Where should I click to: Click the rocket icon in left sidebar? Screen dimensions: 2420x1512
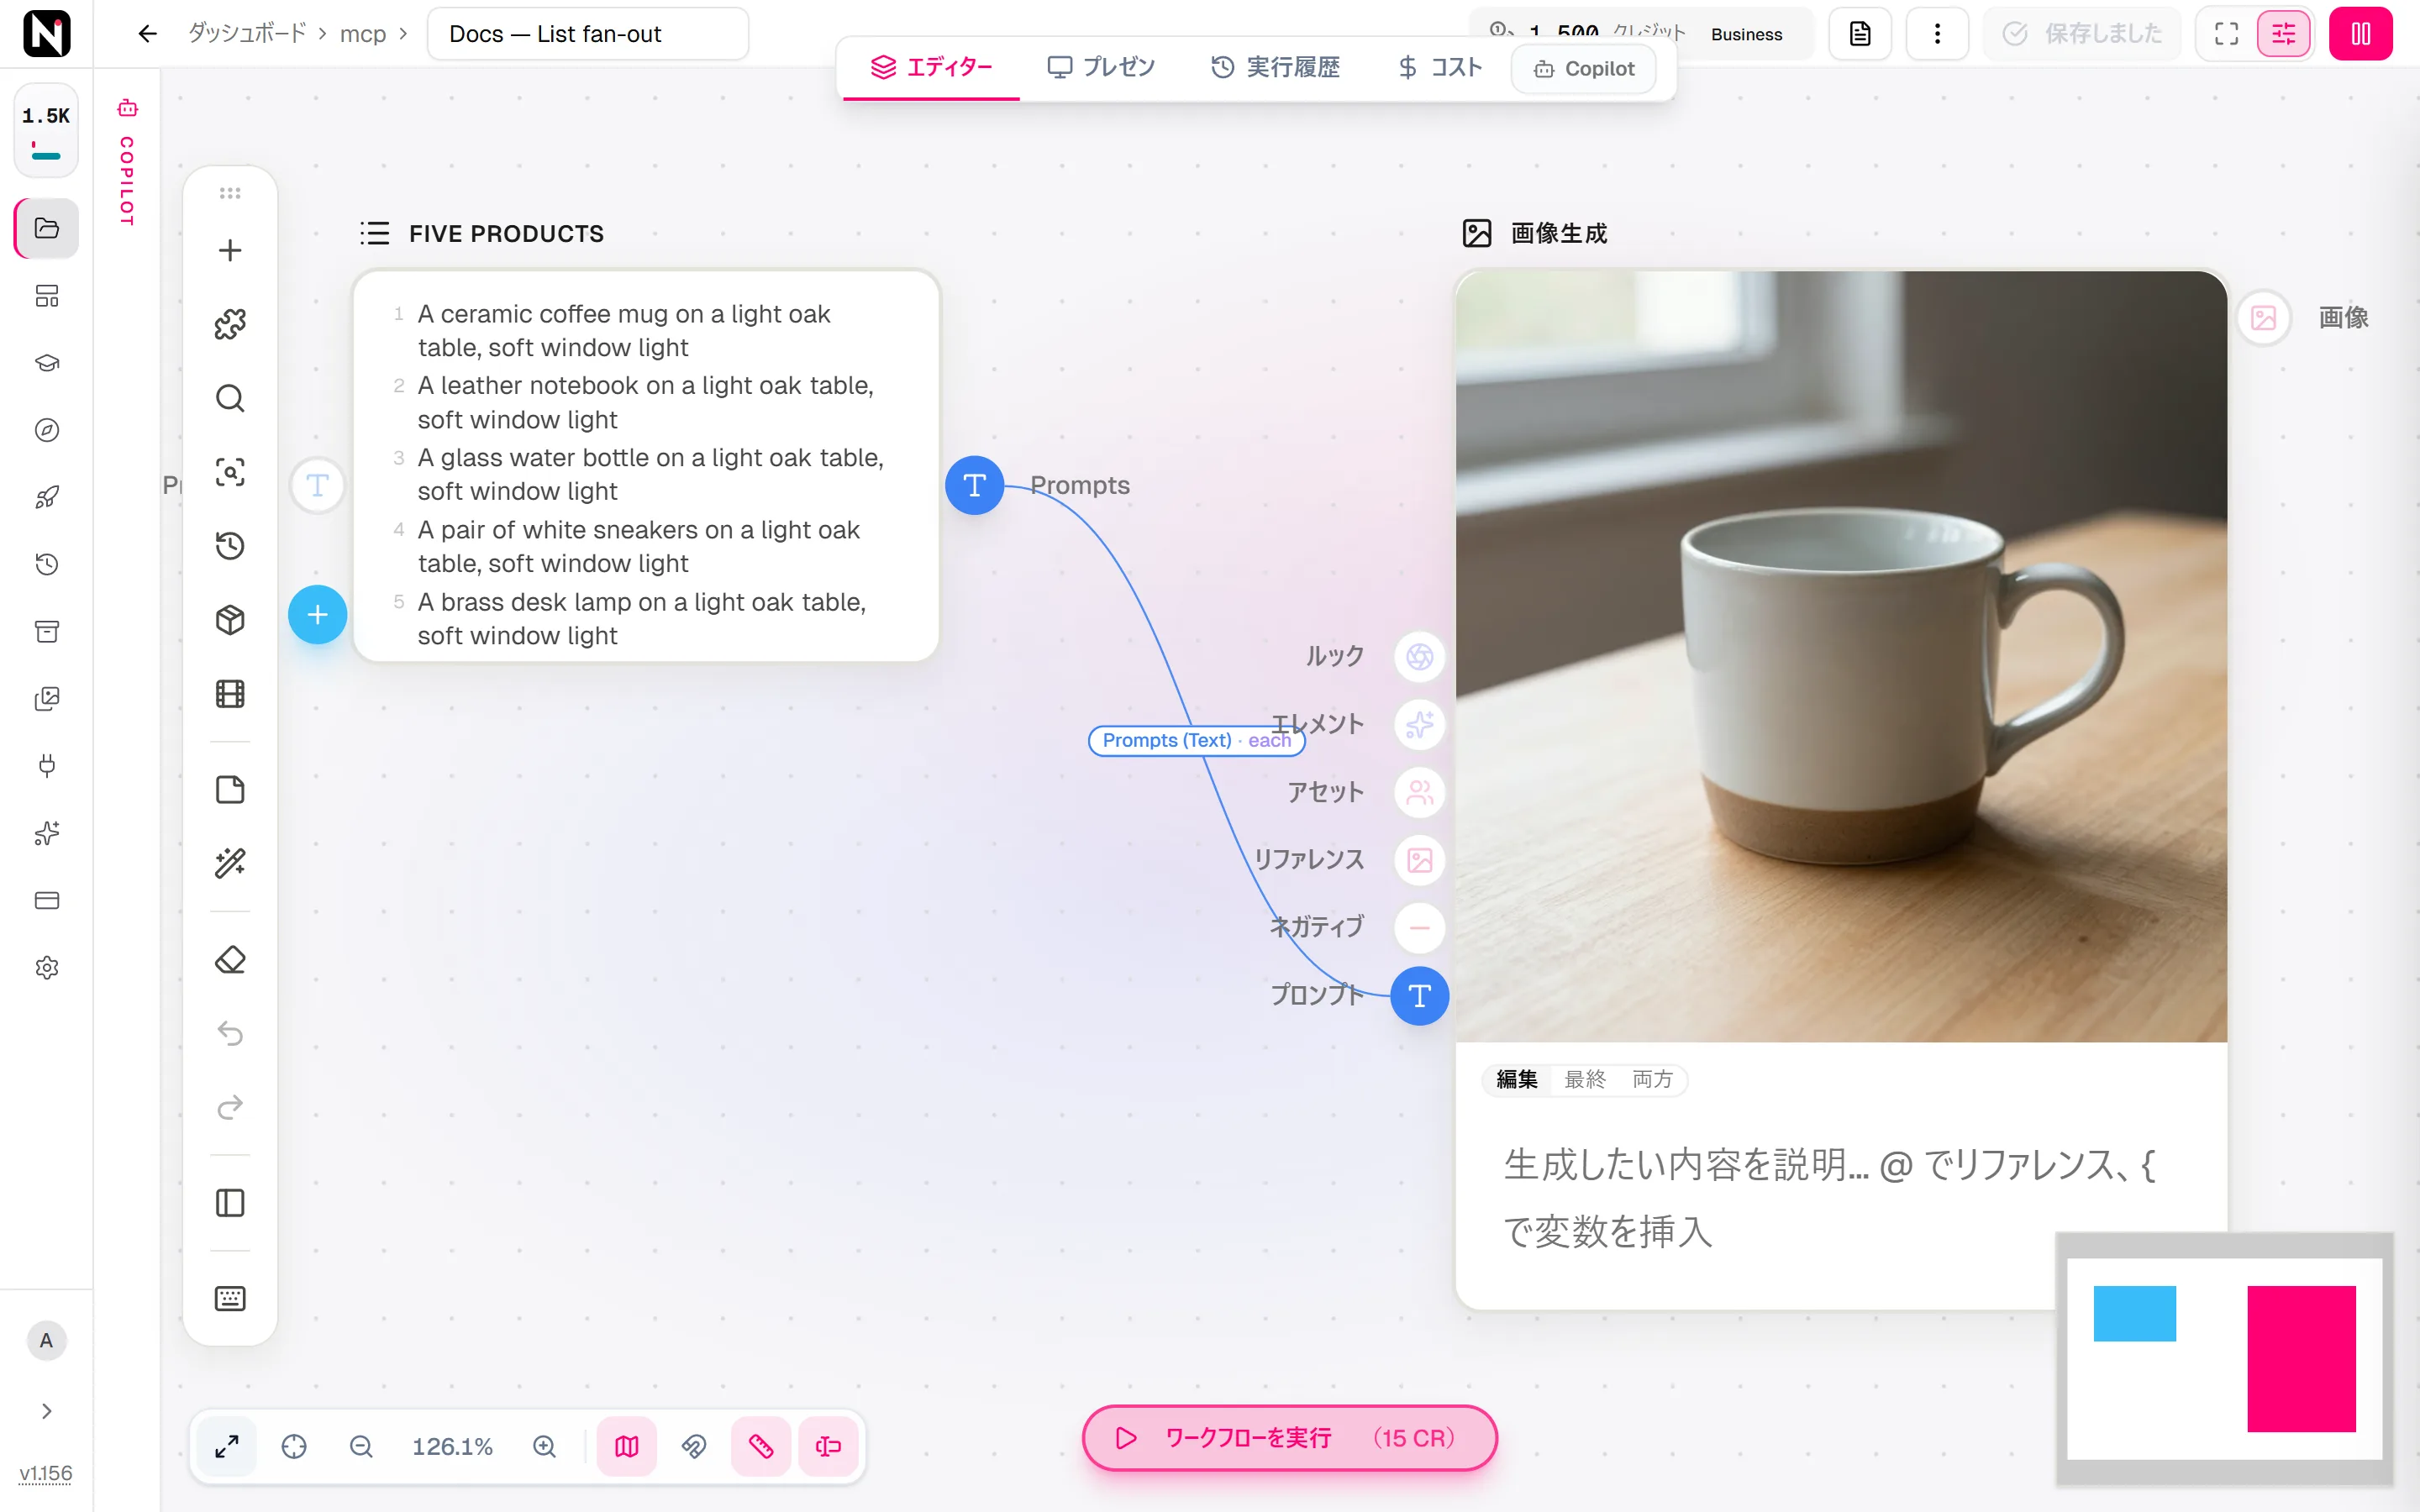click(47, 497)
